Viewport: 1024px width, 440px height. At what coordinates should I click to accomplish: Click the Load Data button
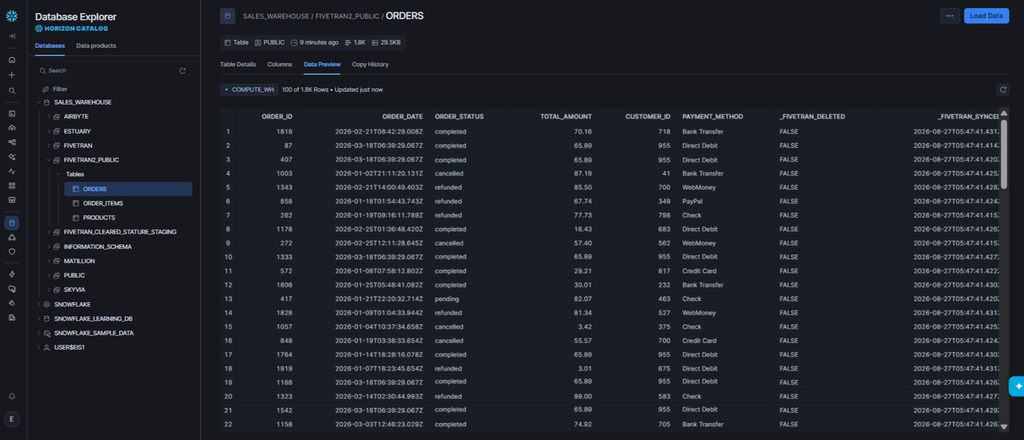pyautogui.click(x=986, y=16)
